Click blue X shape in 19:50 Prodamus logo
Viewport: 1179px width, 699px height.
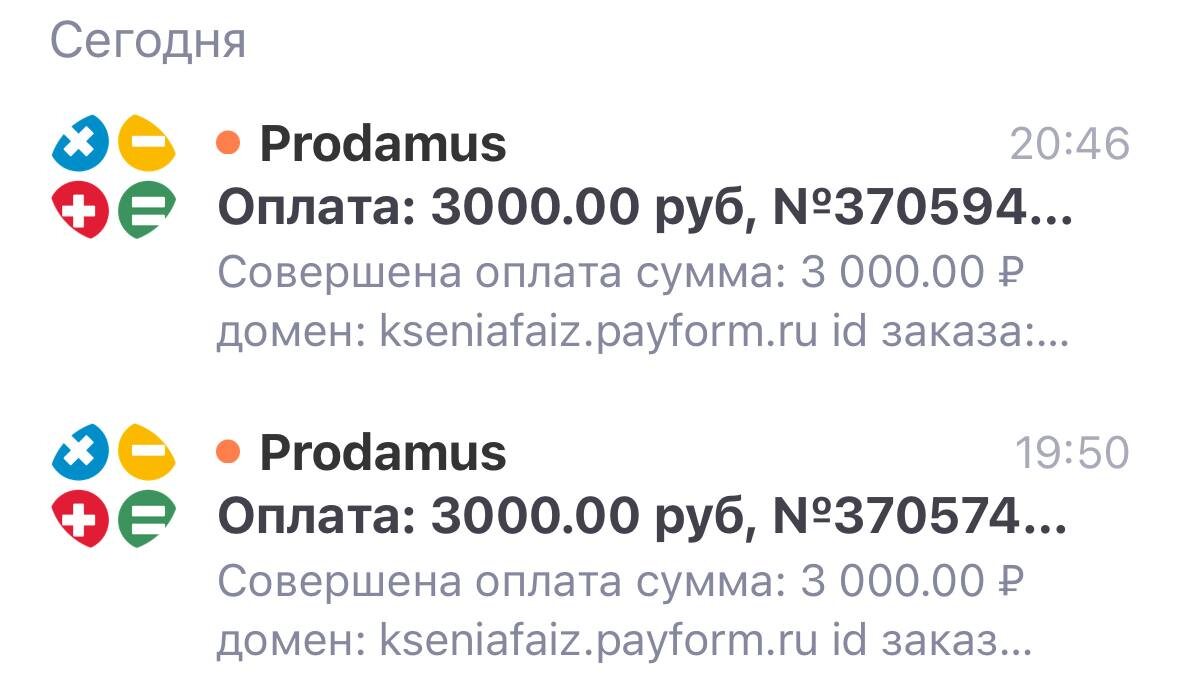(80, 454)
